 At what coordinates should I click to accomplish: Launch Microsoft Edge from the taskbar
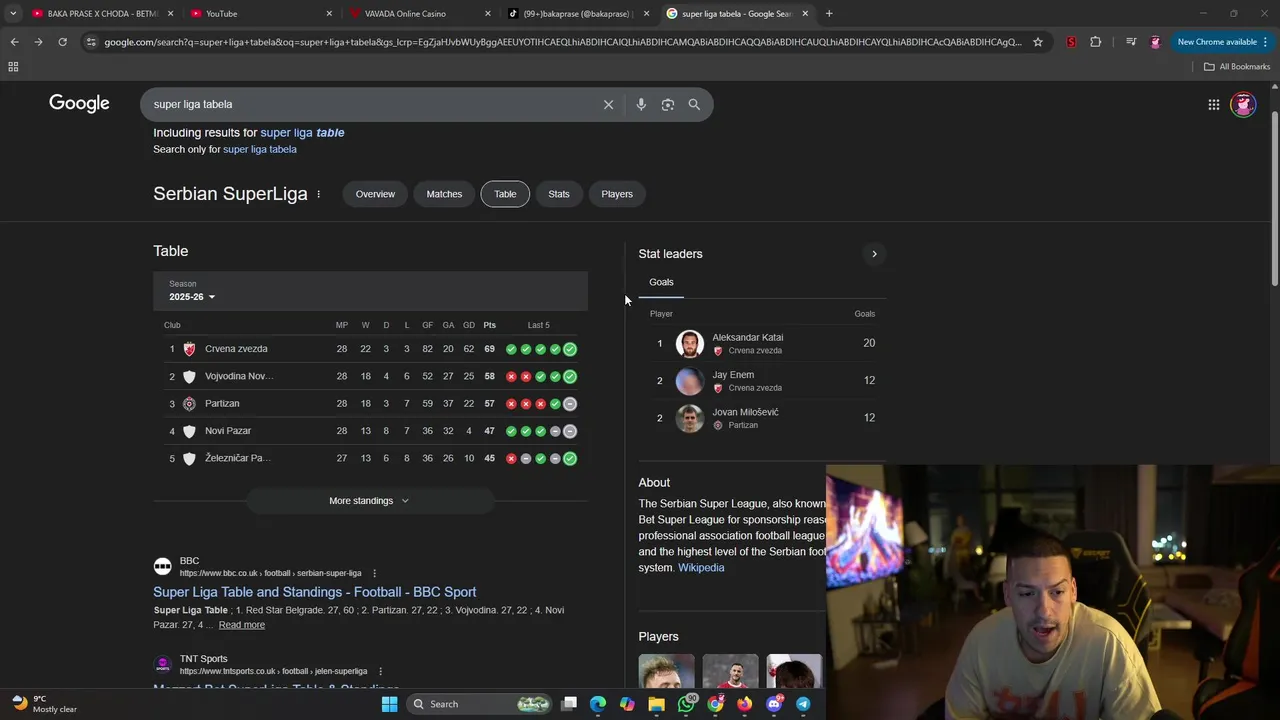(x=598, y=704)
